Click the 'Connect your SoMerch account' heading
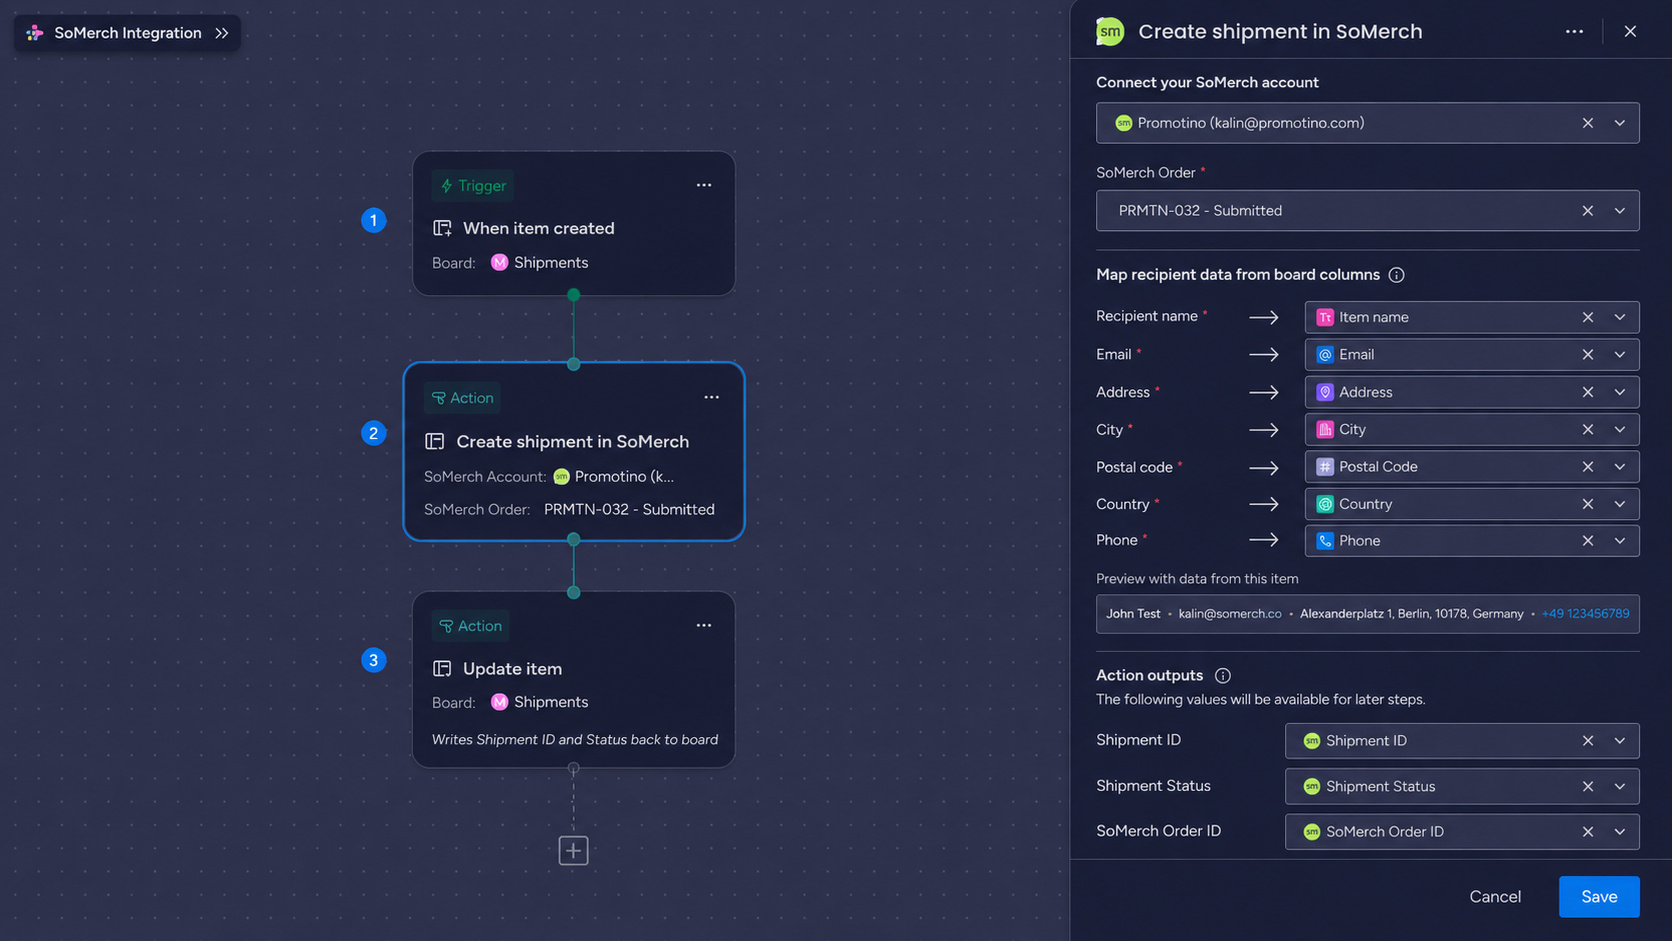 (x=1207, y=82)
